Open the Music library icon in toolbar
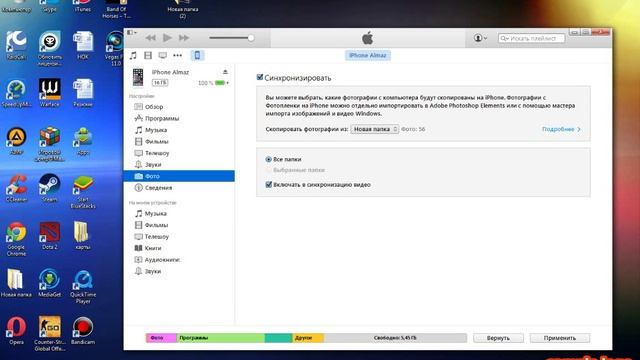The image size is (640, 360). coord(133,55)
